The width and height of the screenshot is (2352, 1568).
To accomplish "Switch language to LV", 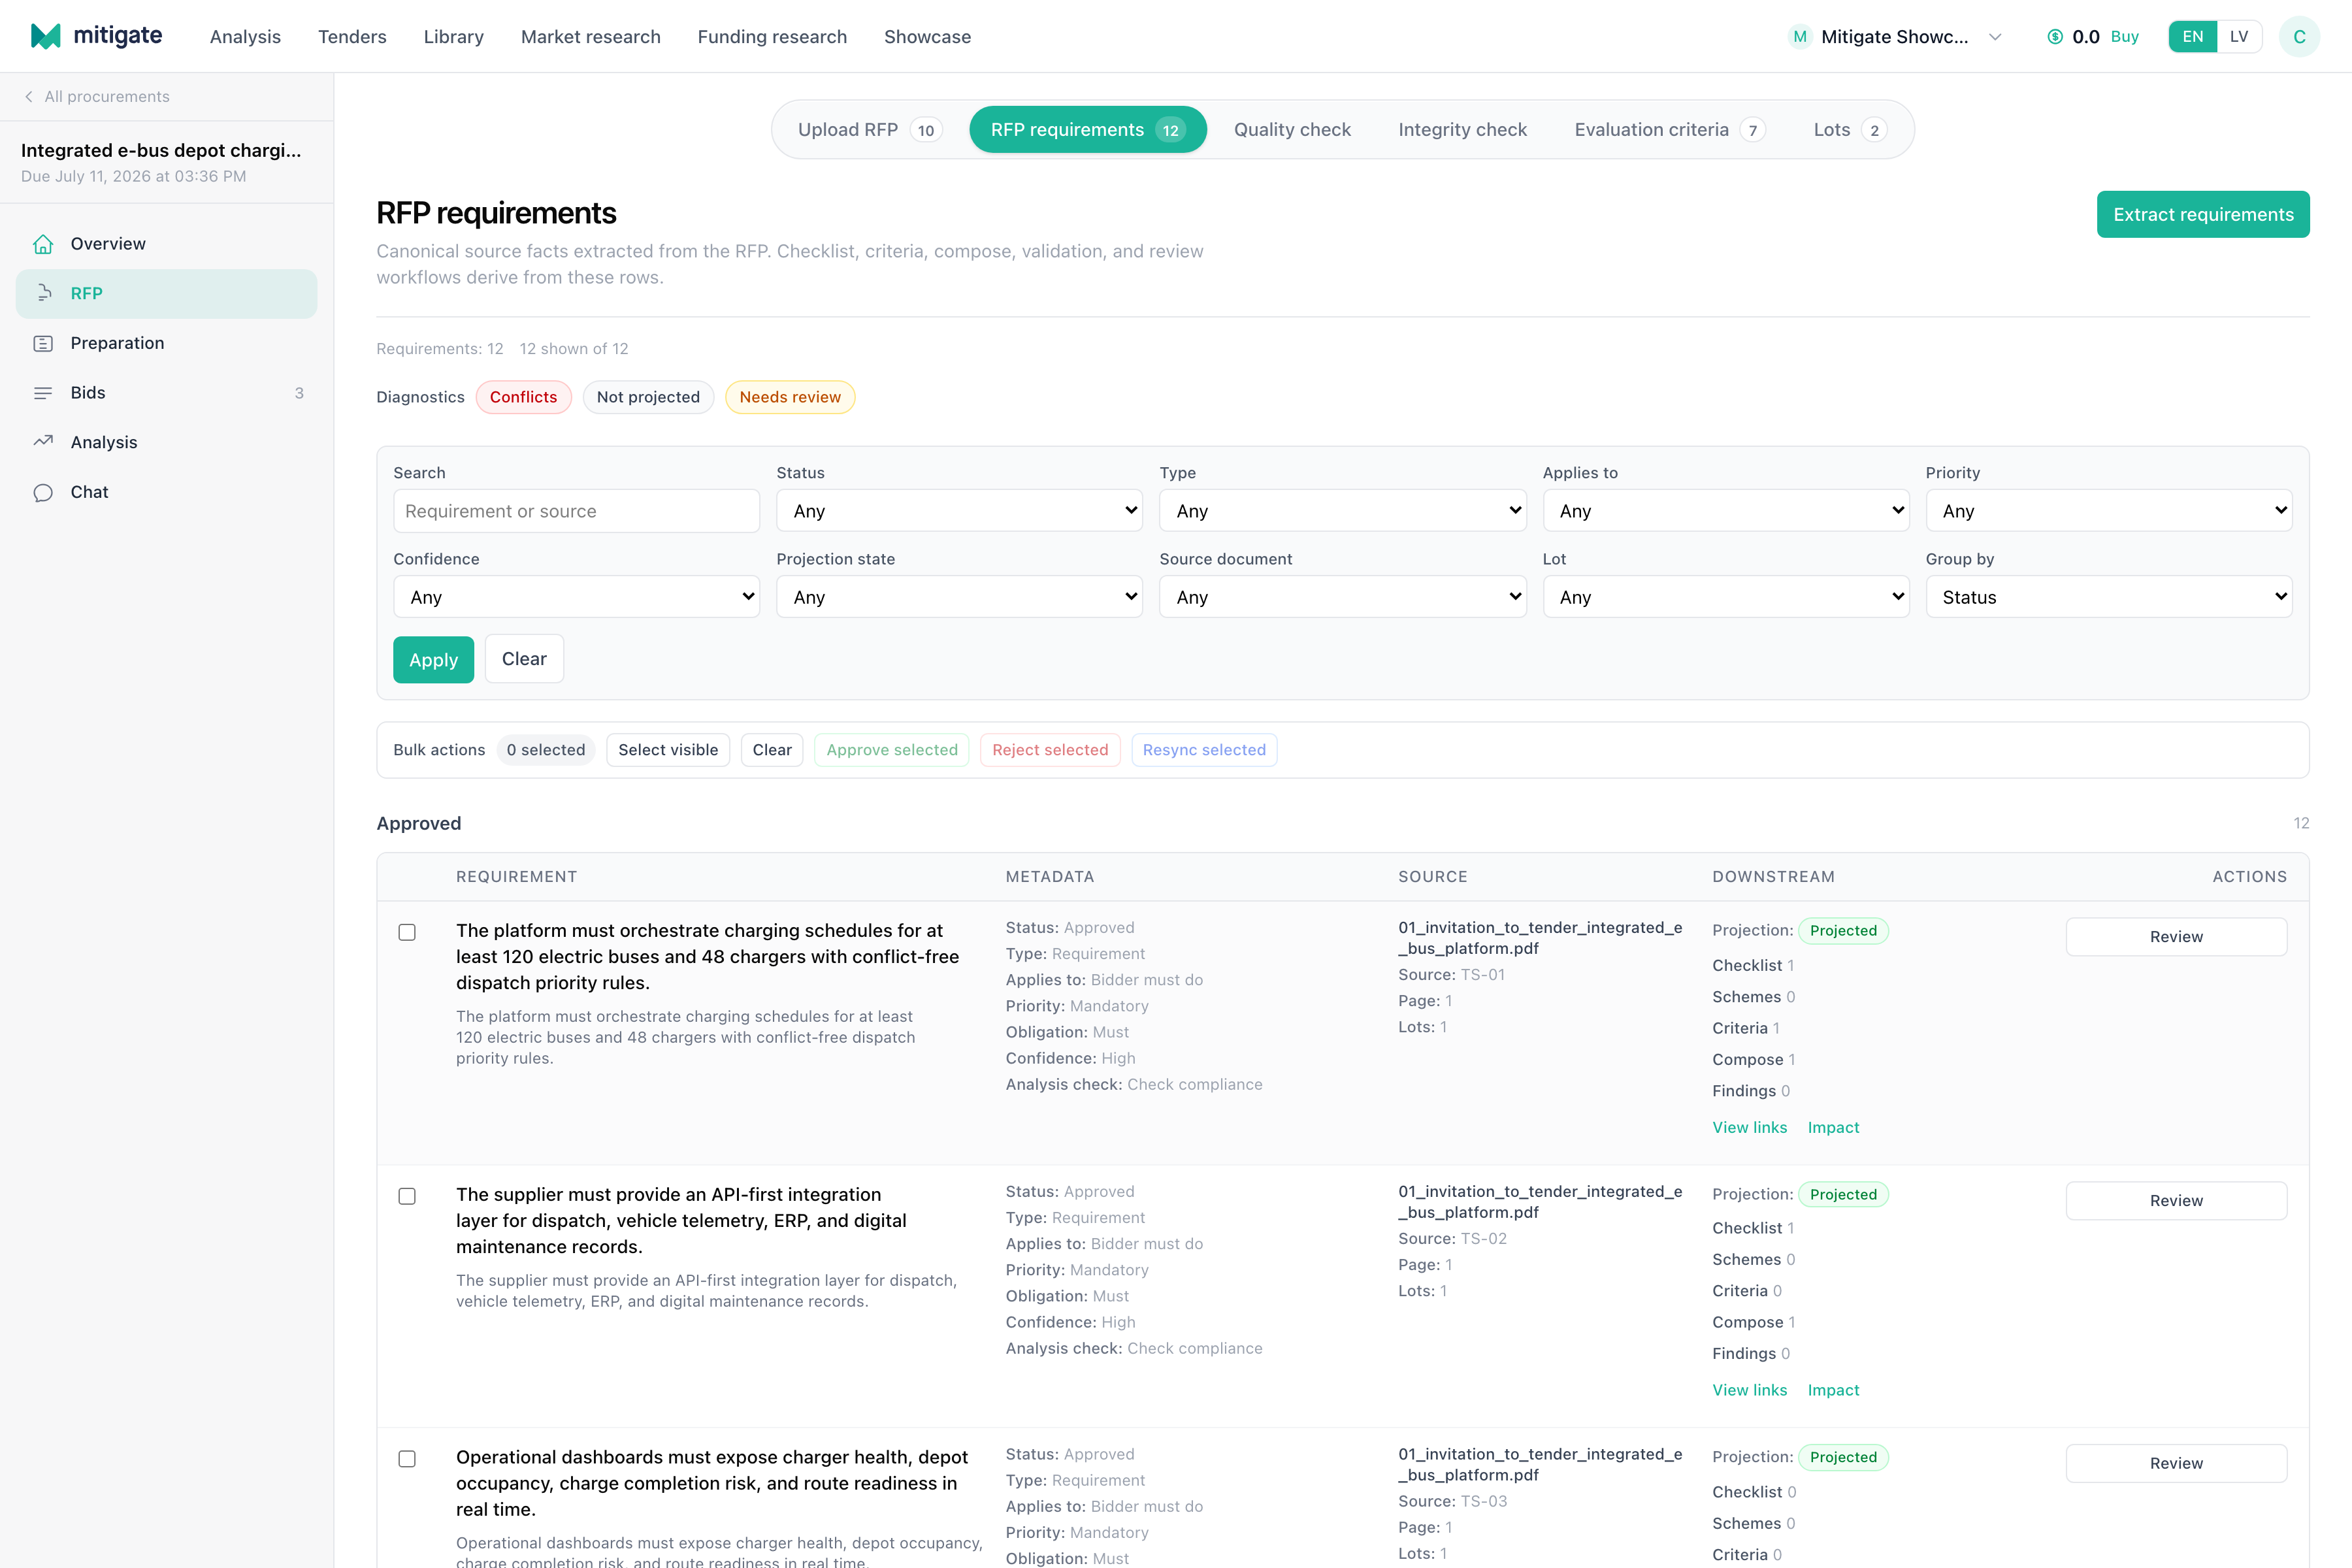I will 2239,37.
